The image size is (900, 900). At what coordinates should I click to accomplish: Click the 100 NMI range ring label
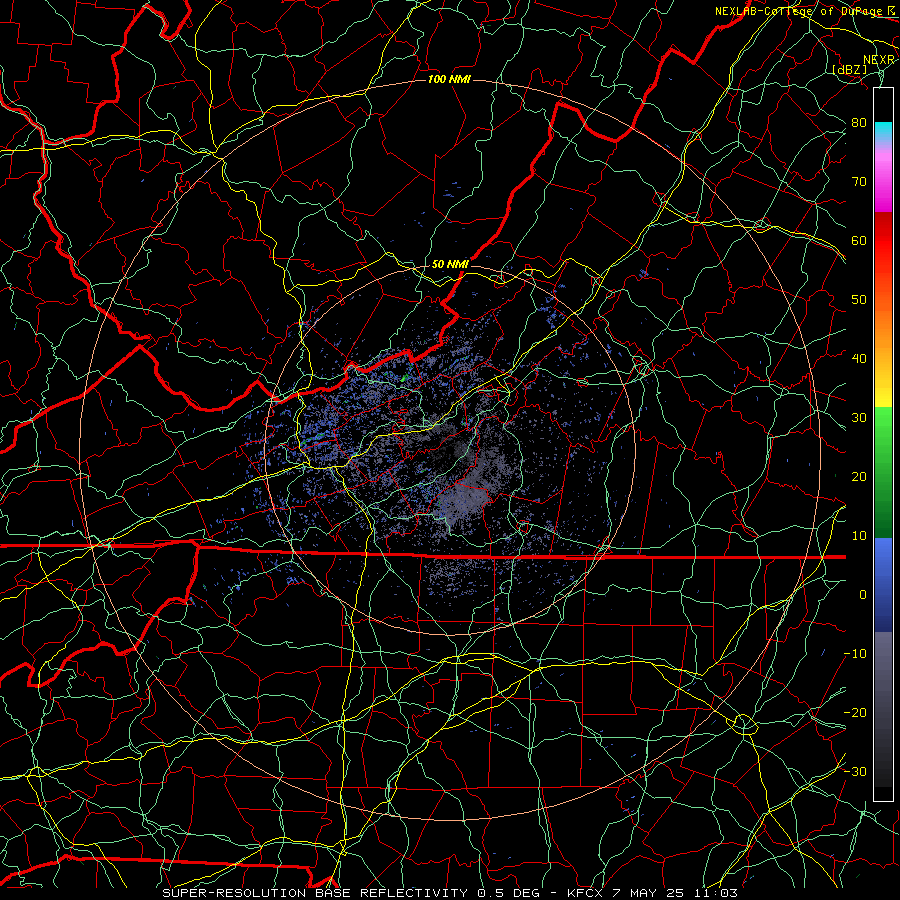click(x=449, y=79)
